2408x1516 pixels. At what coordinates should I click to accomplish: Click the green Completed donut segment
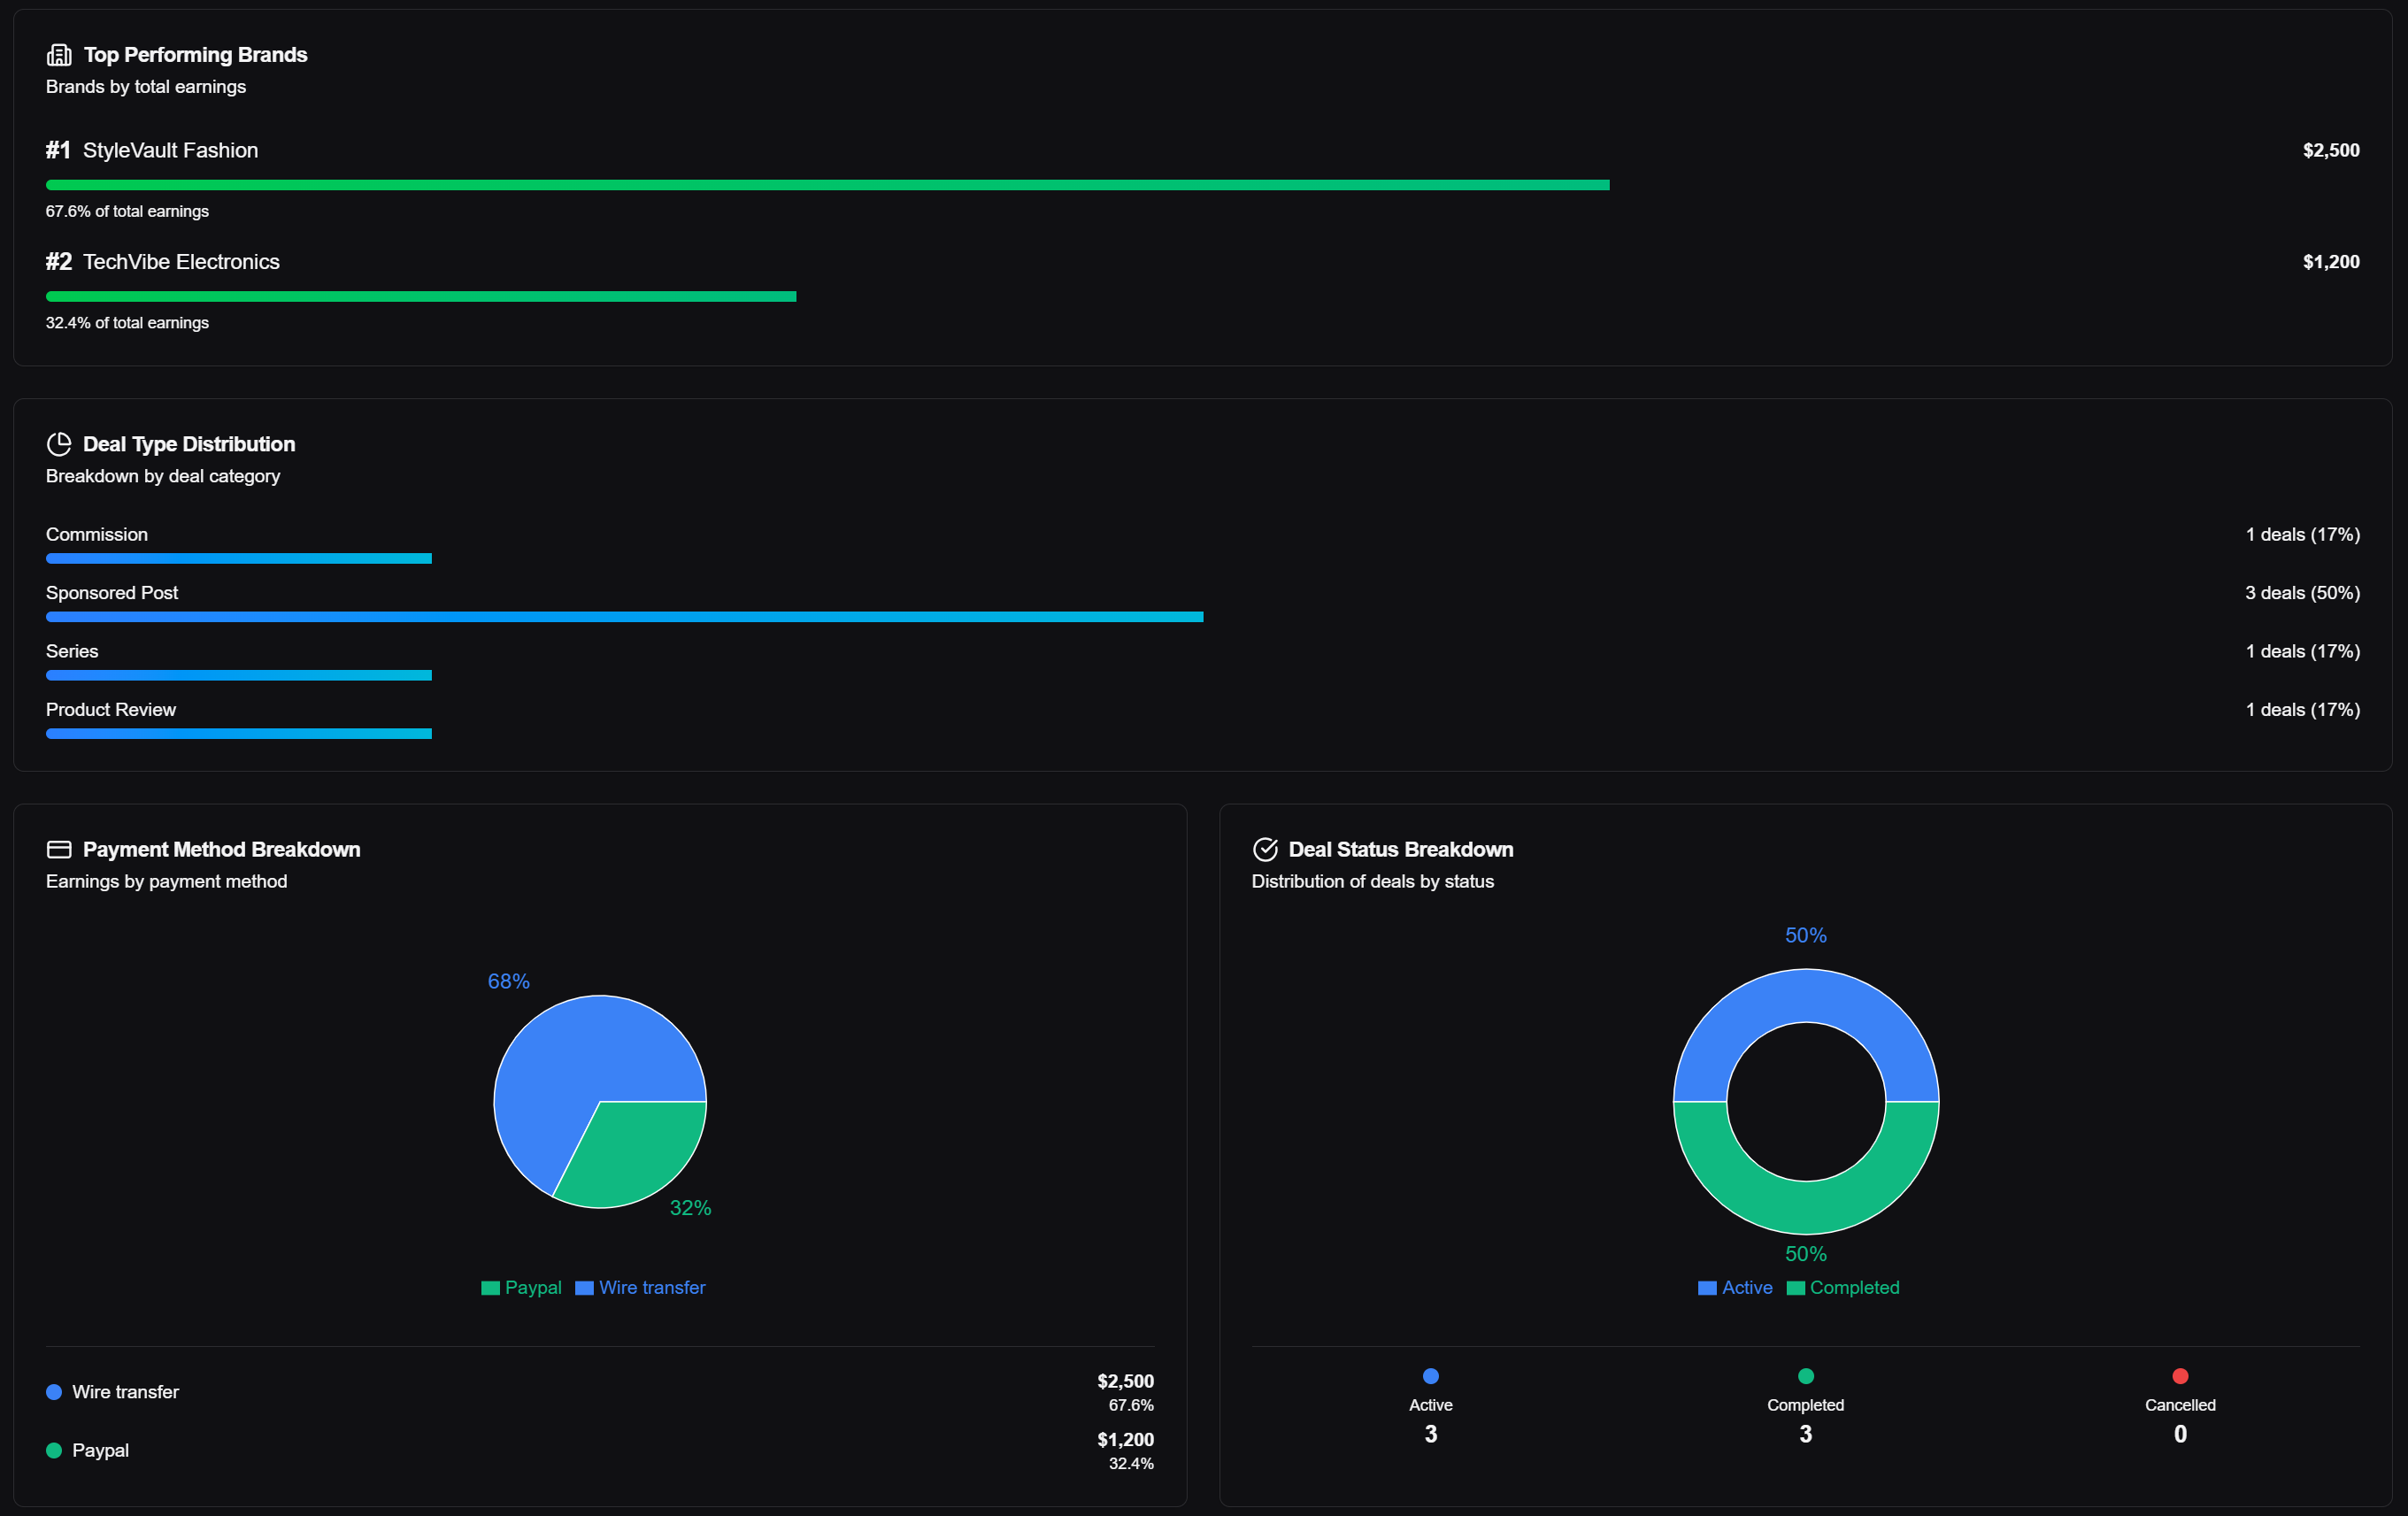(1805, 1208)
